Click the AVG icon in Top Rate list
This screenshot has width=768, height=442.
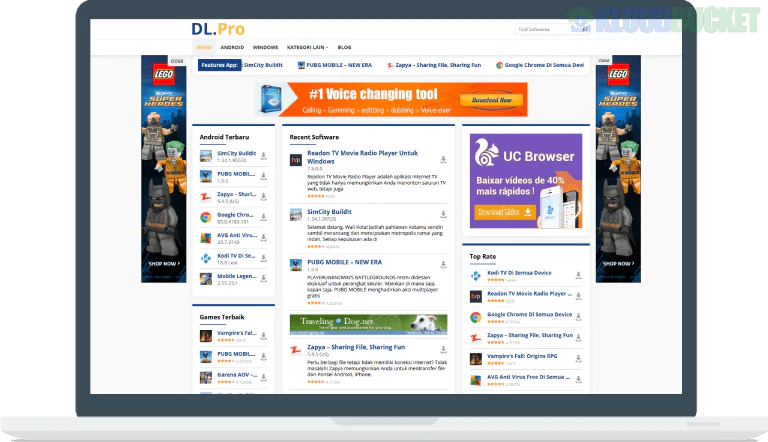pos(477,380)
